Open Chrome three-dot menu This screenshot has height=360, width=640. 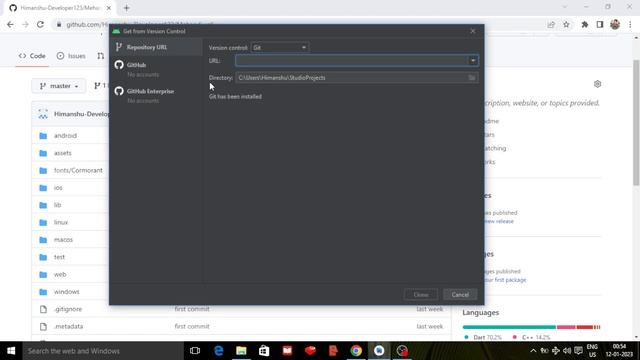coord(630,24)
